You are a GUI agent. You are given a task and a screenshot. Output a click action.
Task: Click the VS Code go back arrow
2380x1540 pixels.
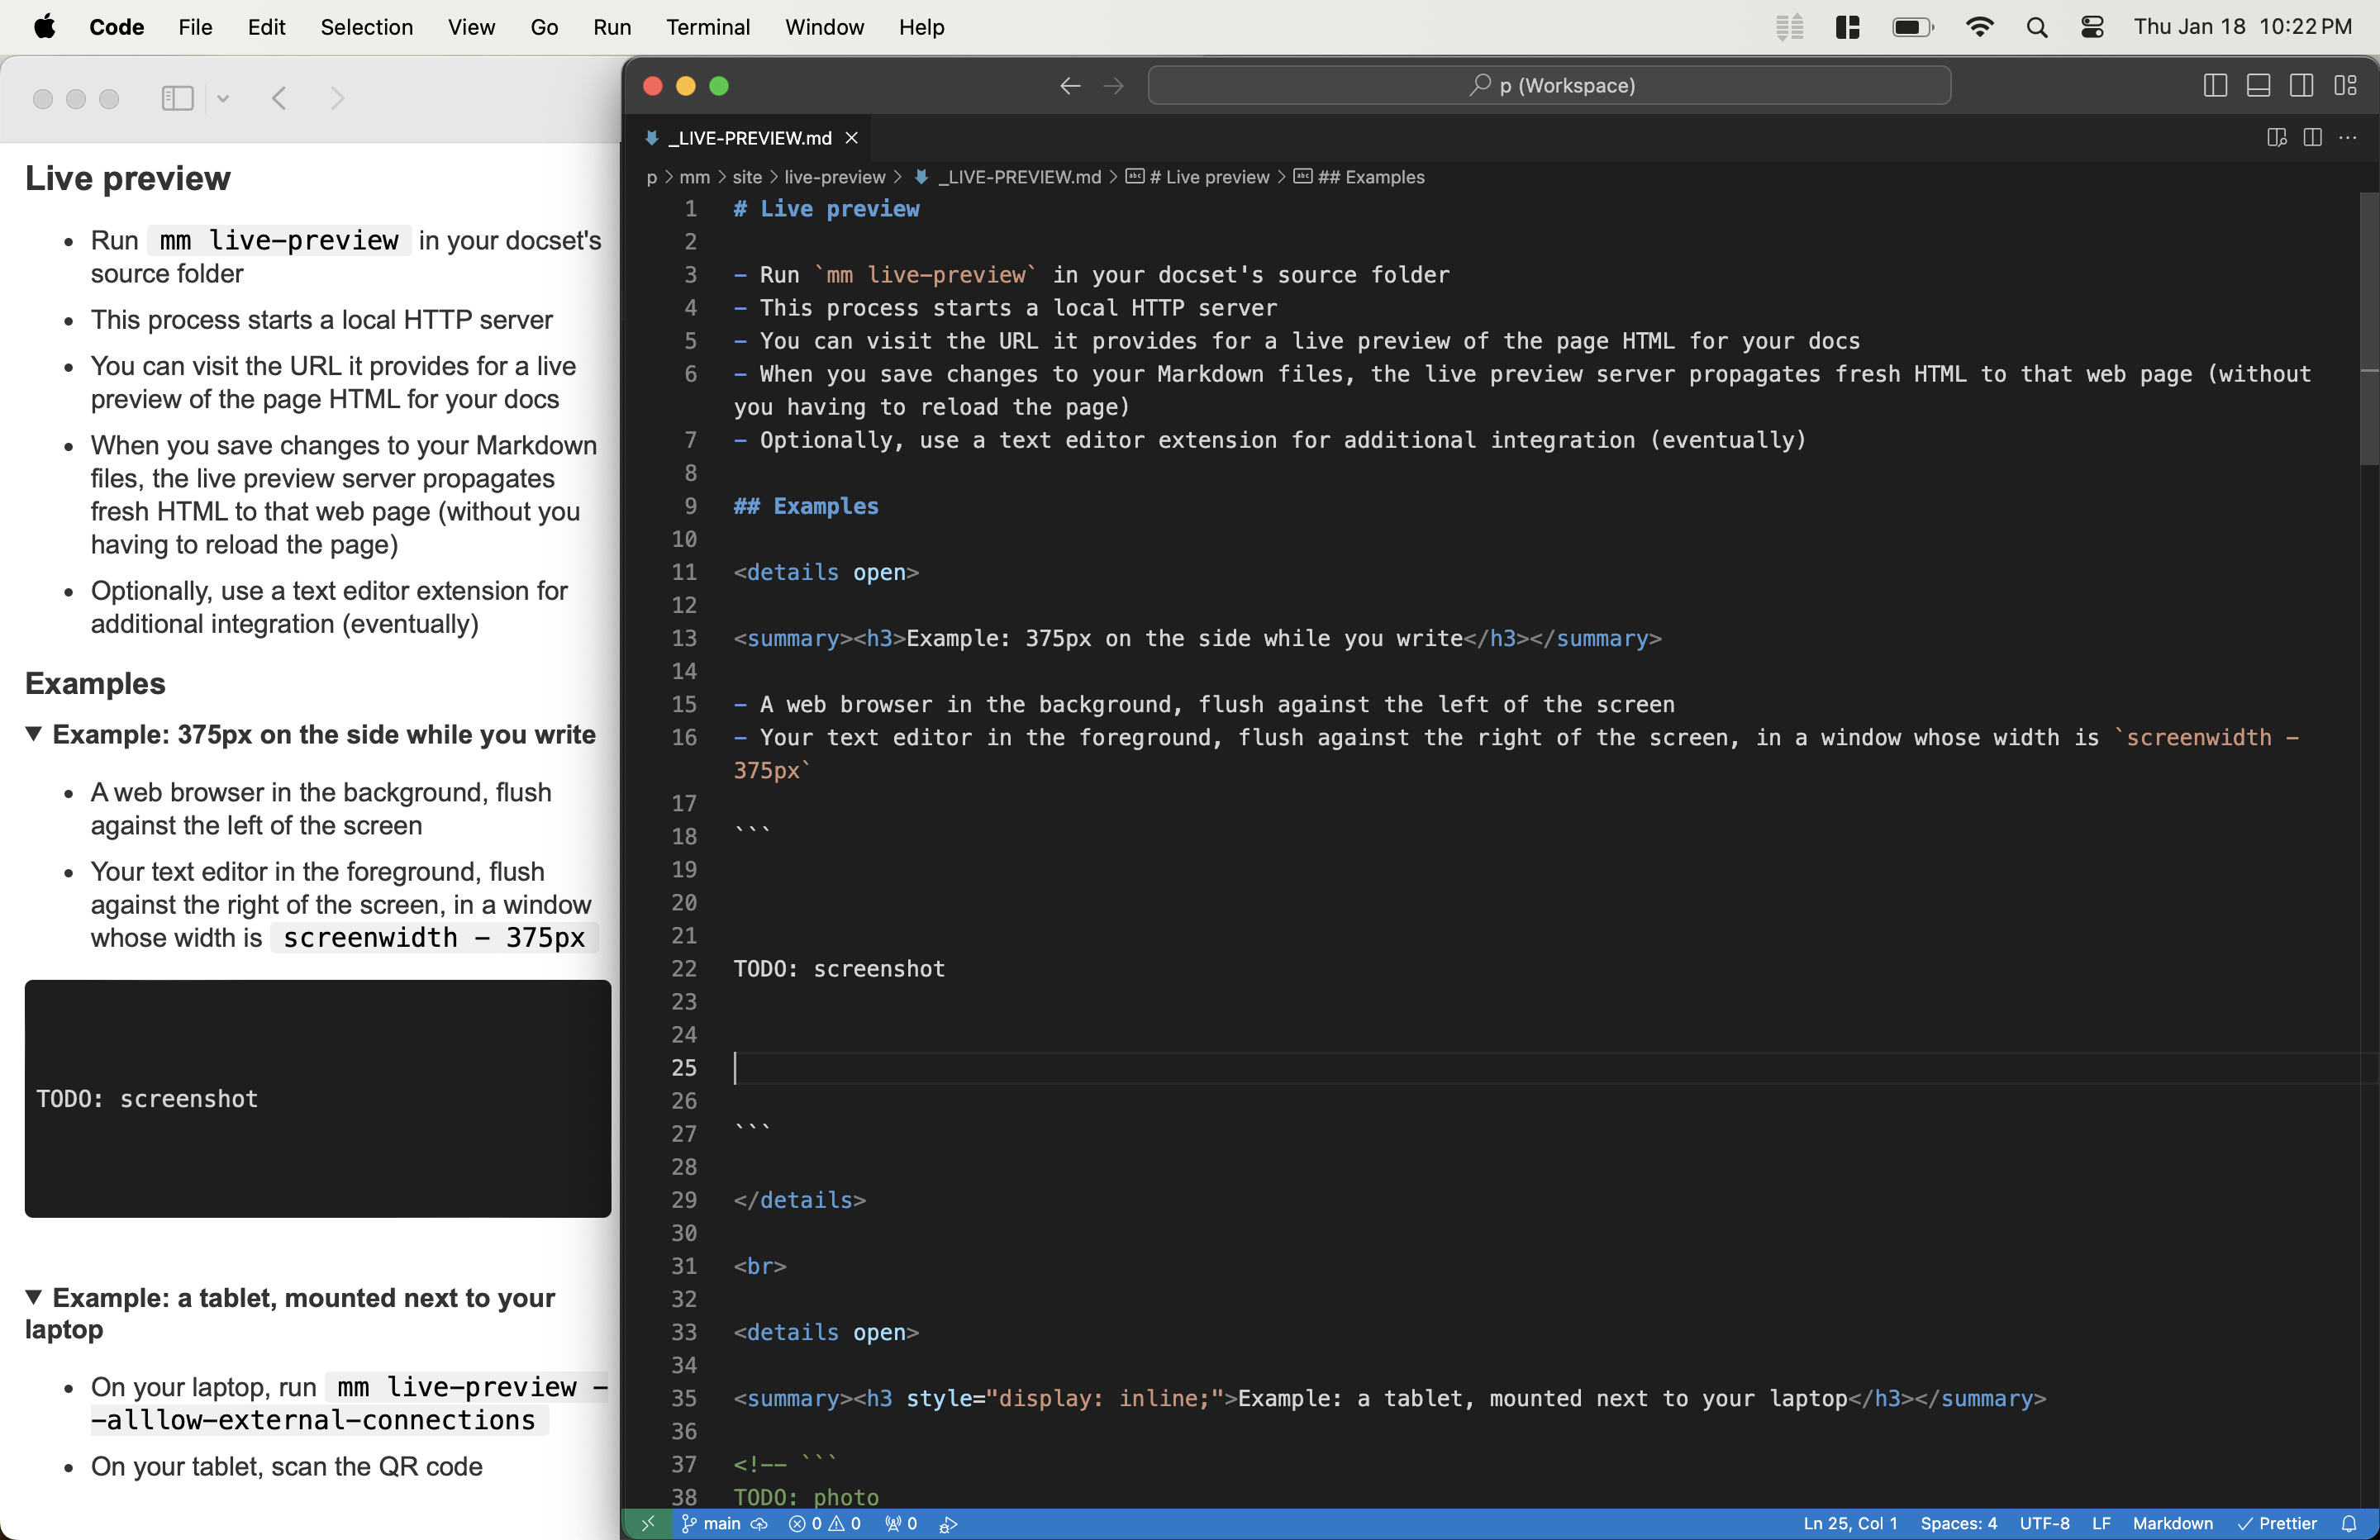pyautogui.click(x=1070, y=86)
